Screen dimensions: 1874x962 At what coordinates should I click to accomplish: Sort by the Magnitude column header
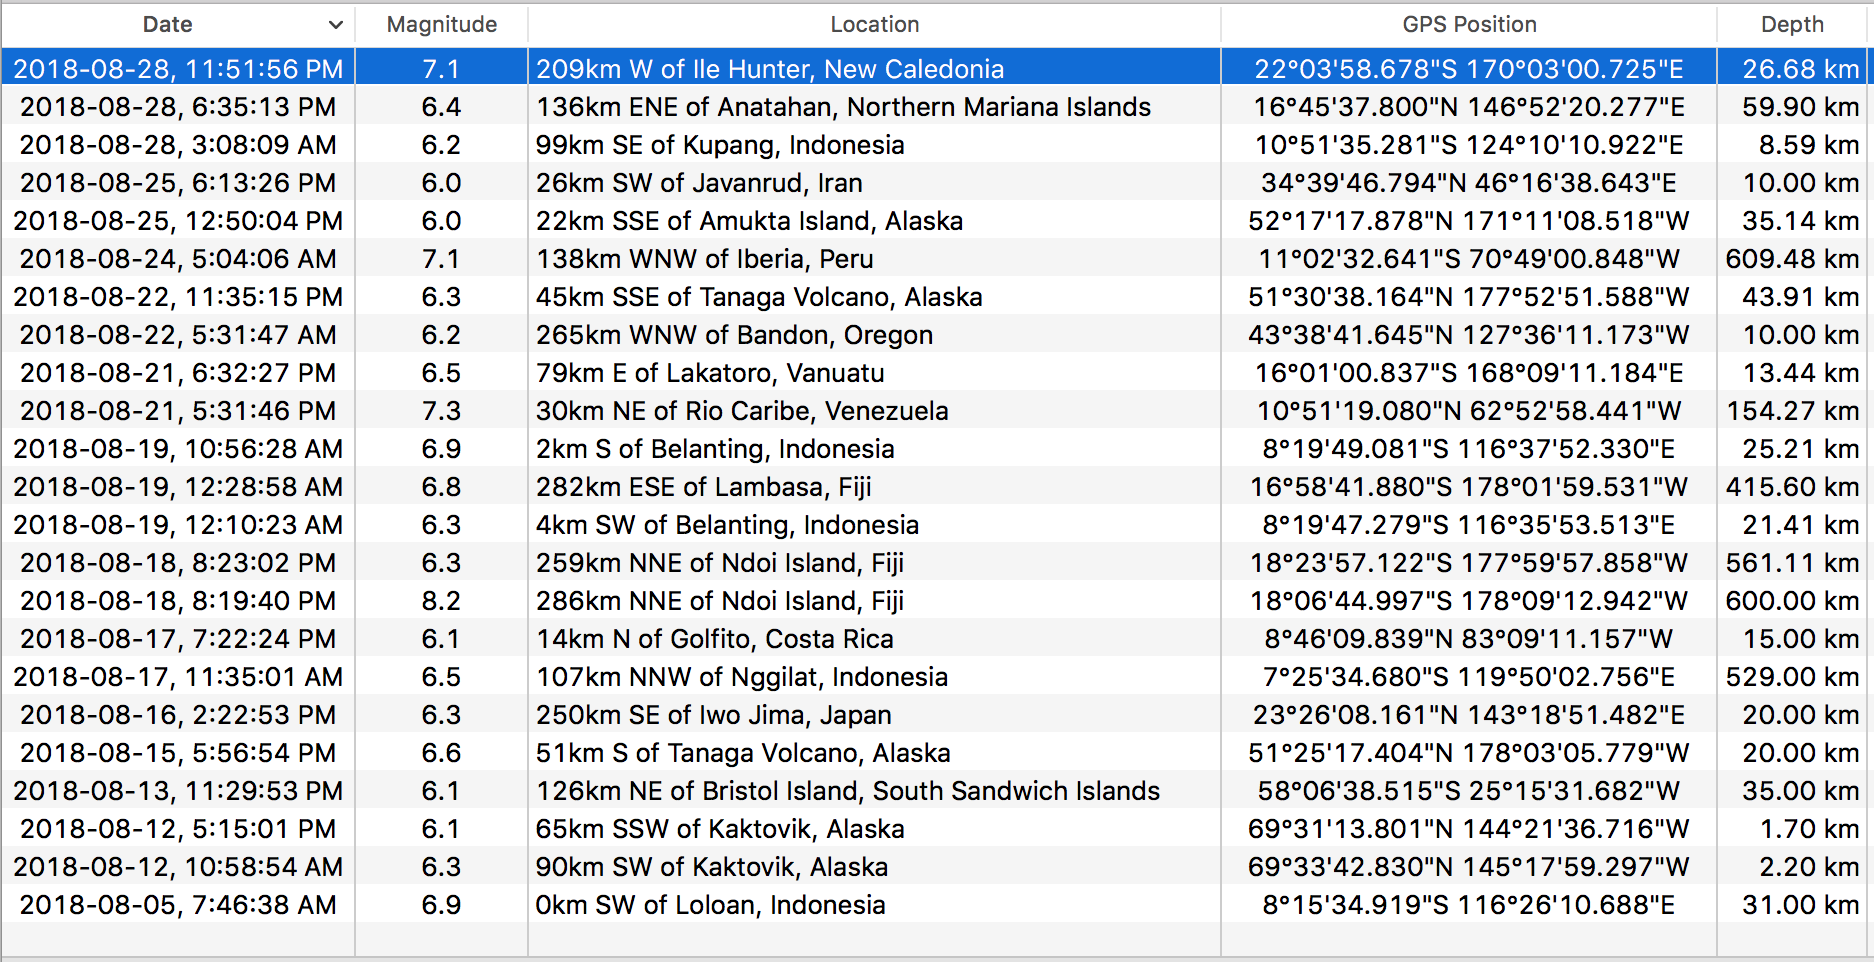(x=441, y=25)
